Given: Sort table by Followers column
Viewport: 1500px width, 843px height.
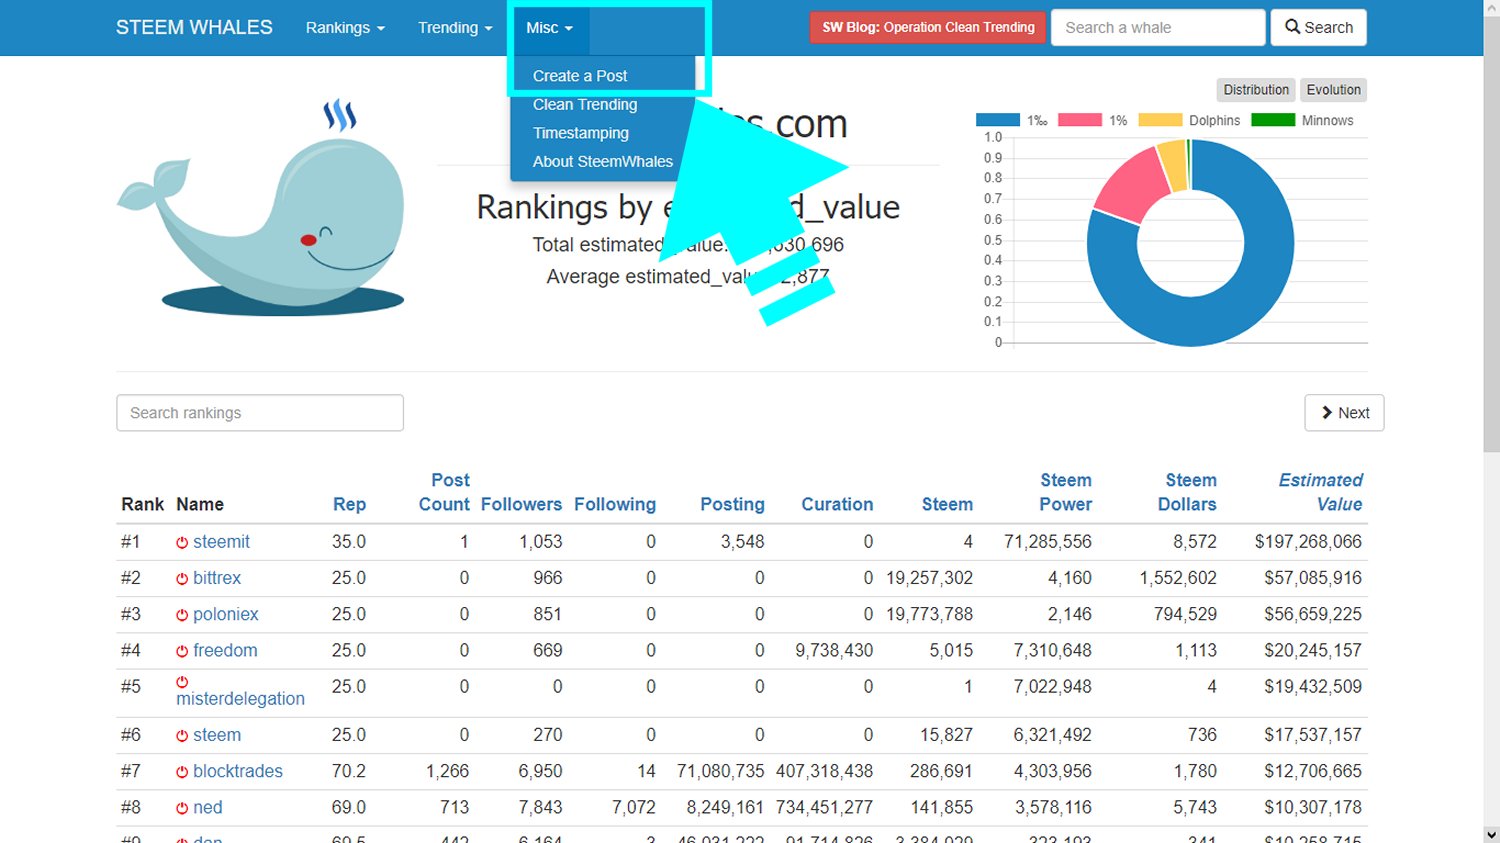Looking at the screenshot, I should click(x=521, y=505).
